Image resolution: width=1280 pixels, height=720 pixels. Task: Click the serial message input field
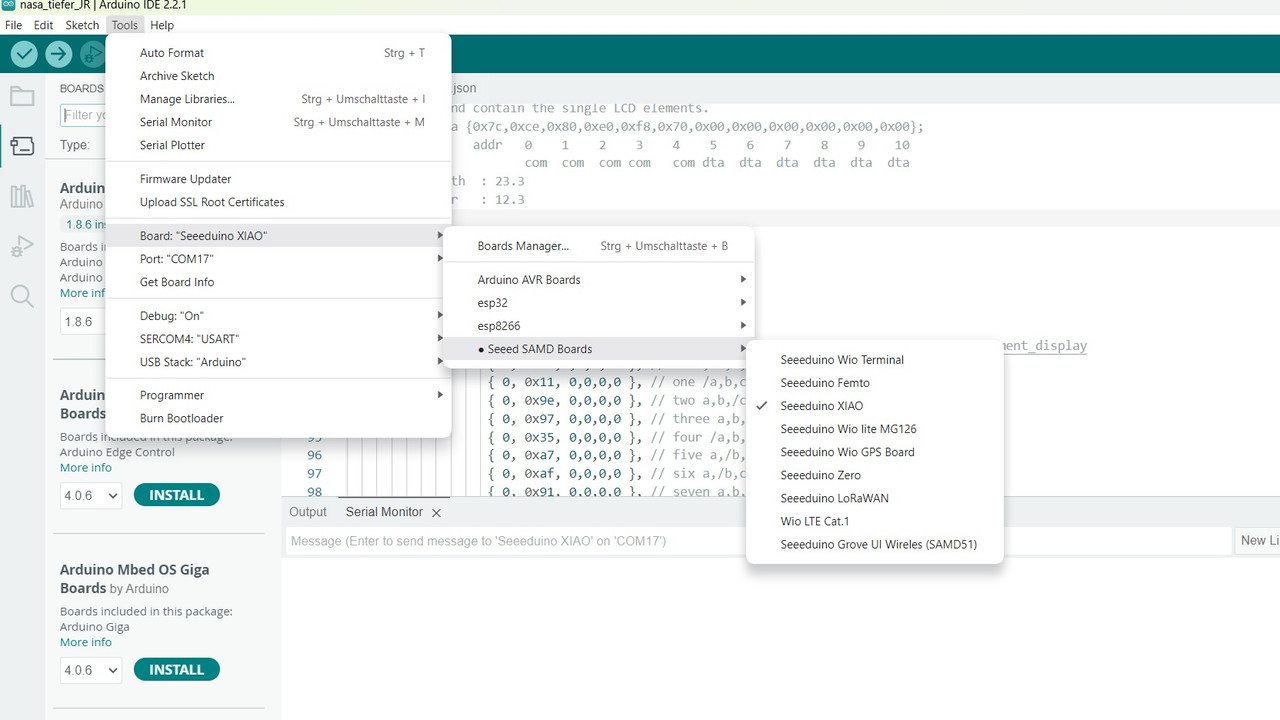coord(758,541)
